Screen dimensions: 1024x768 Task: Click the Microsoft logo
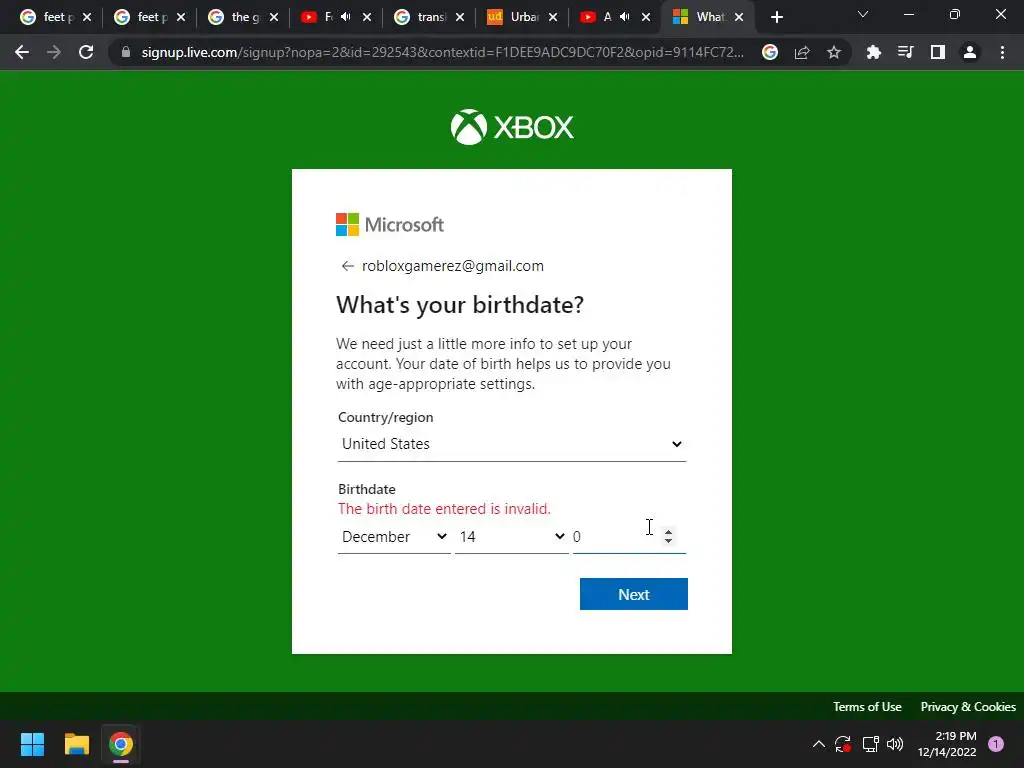pos(390,225)
